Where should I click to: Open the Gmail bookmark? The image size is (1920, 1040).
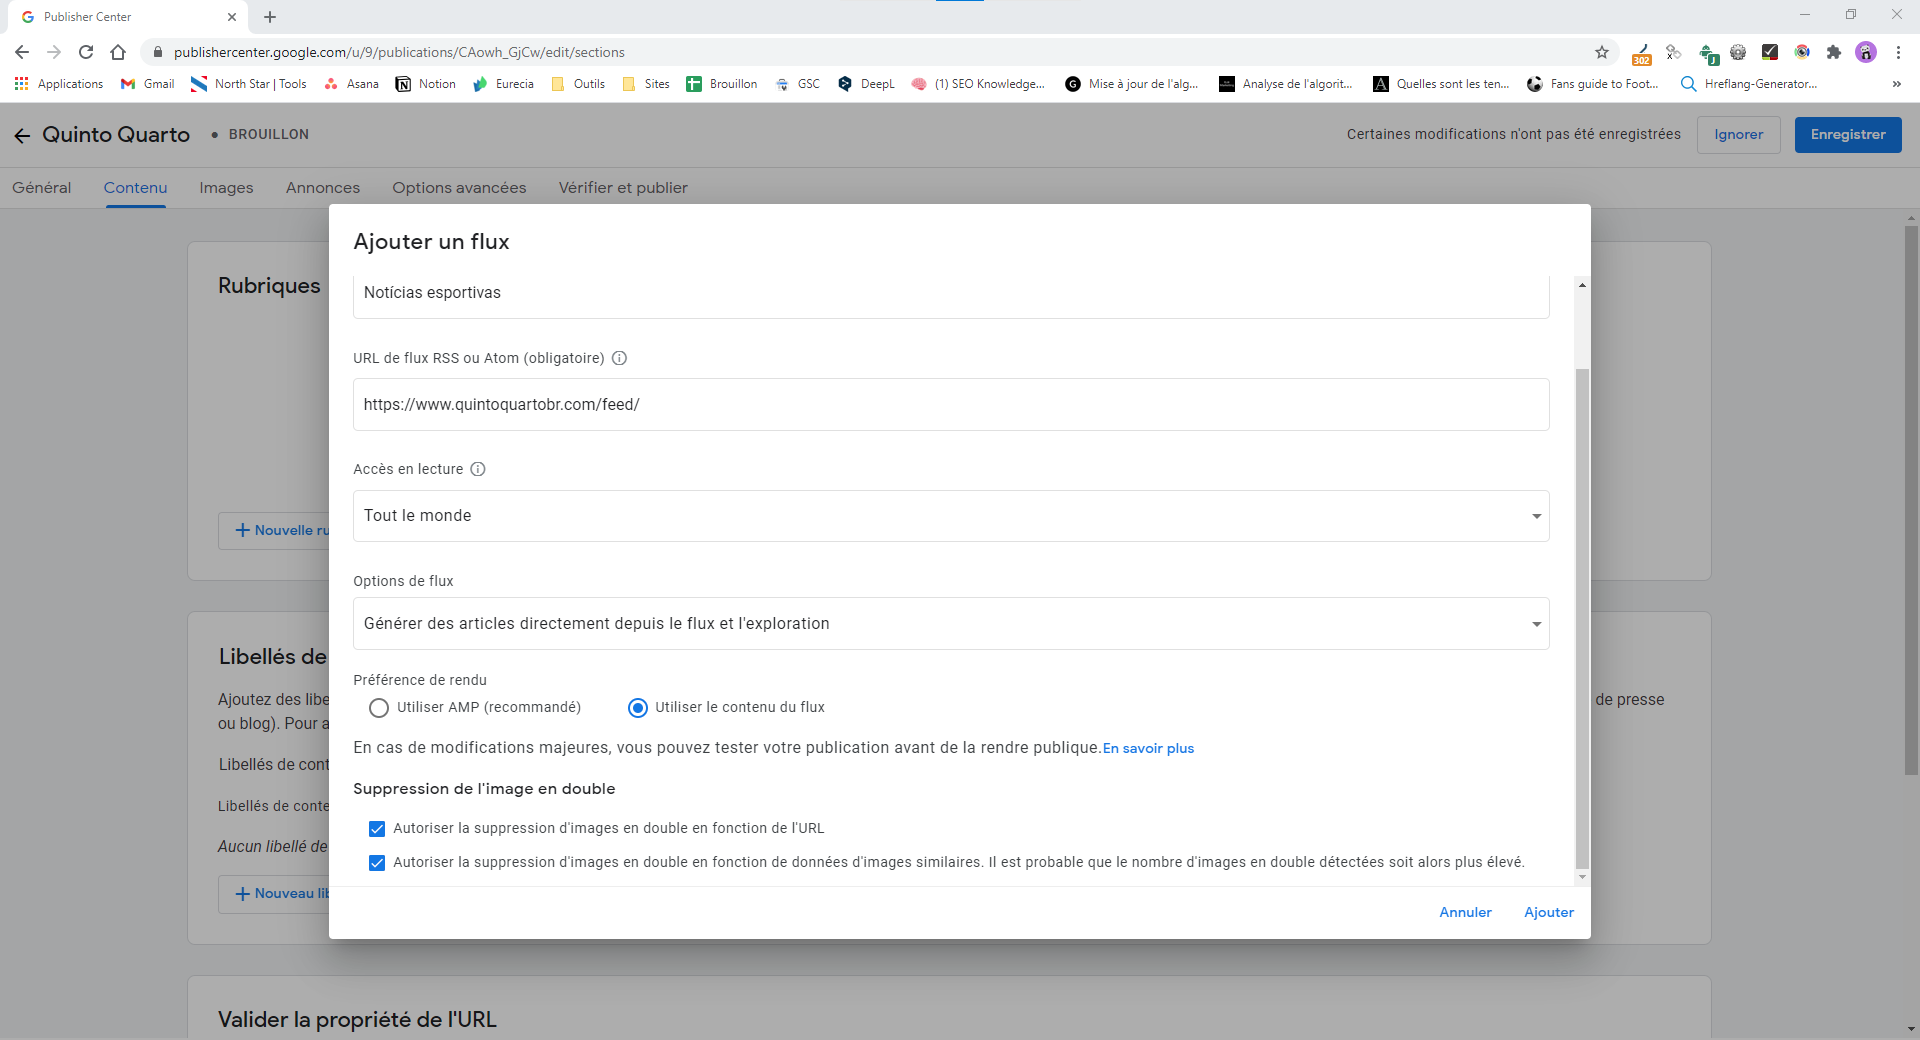147,84
